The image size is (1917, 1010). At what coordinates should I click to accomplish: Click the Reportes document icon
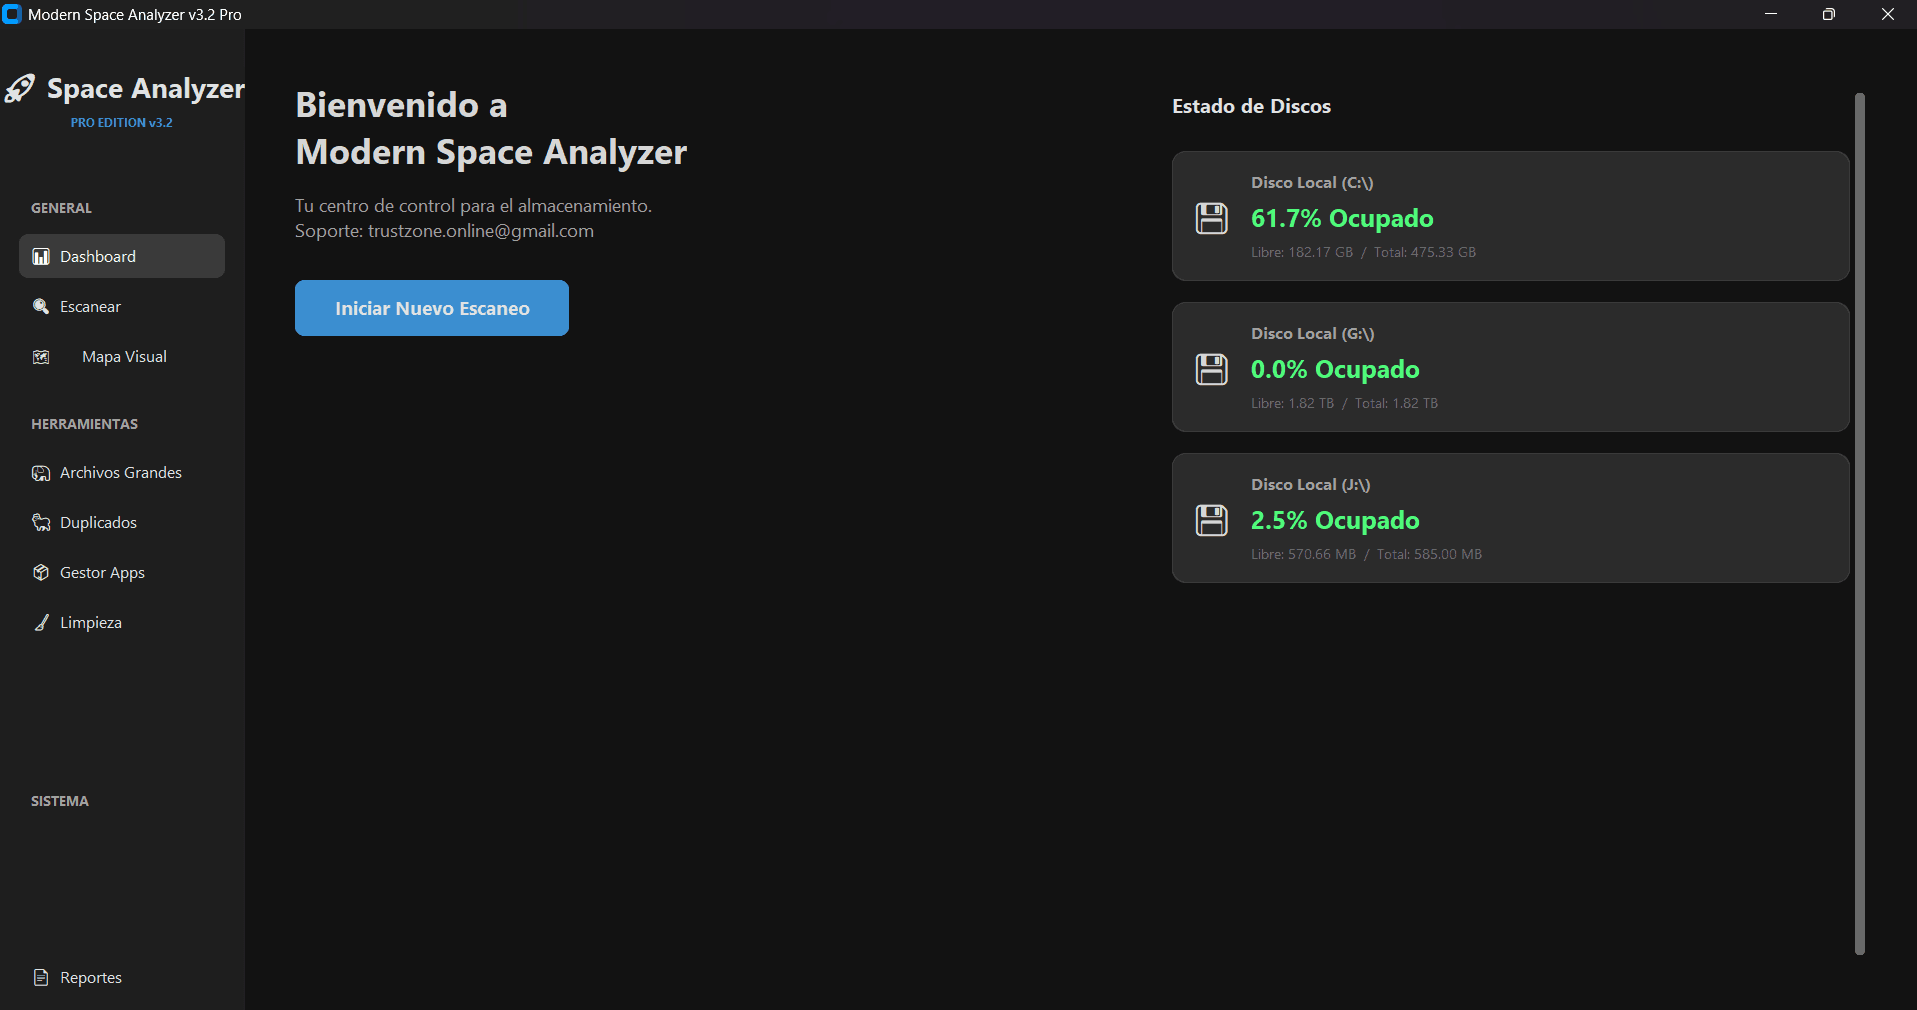coord(40,977)
